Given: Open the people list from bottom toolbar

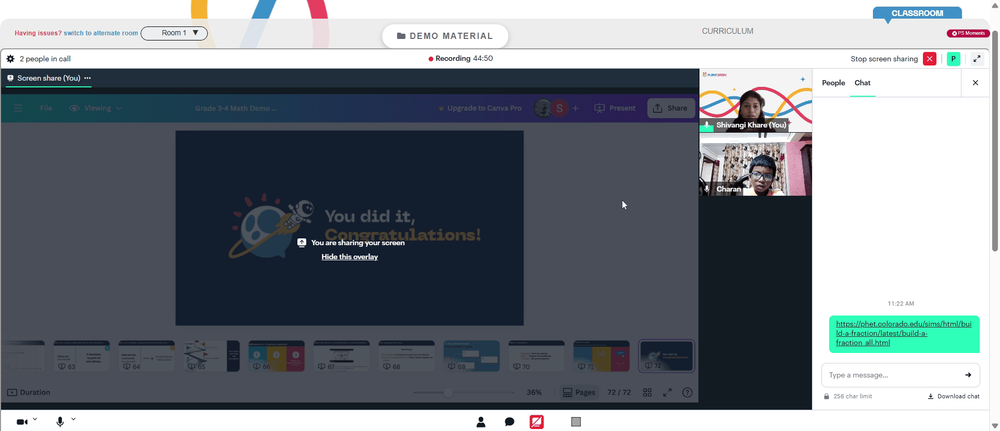Looking at the screenshot, I should pos(482,421).
